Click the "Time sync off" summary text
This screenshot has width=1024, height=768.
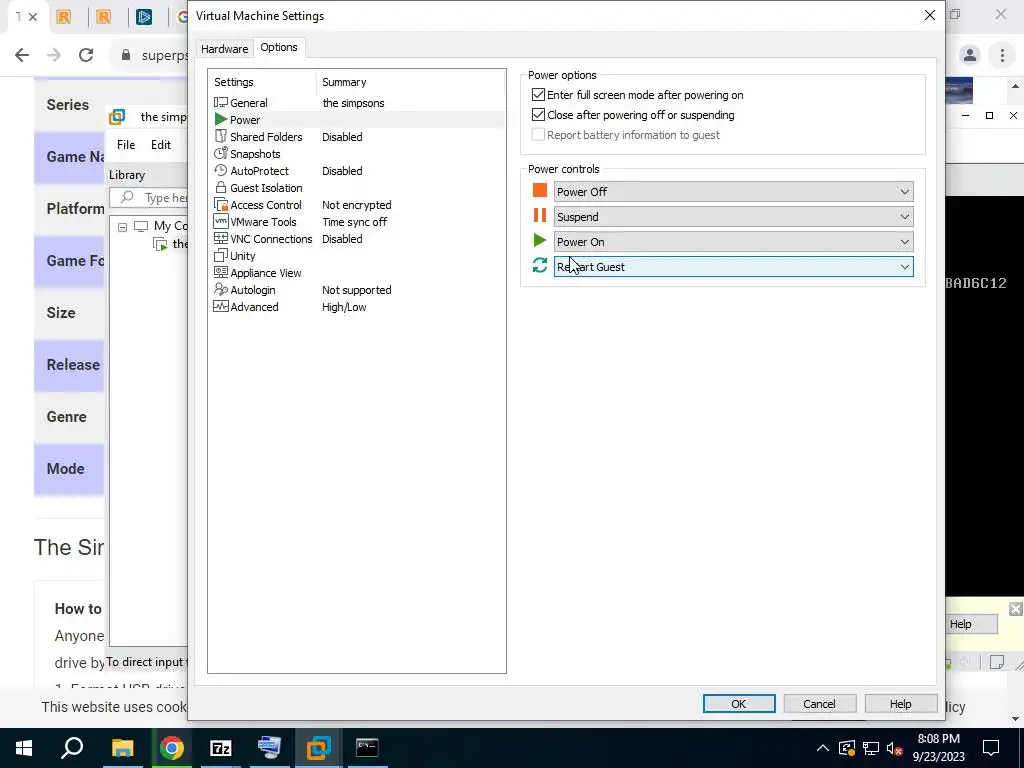(x=355, y=221)
